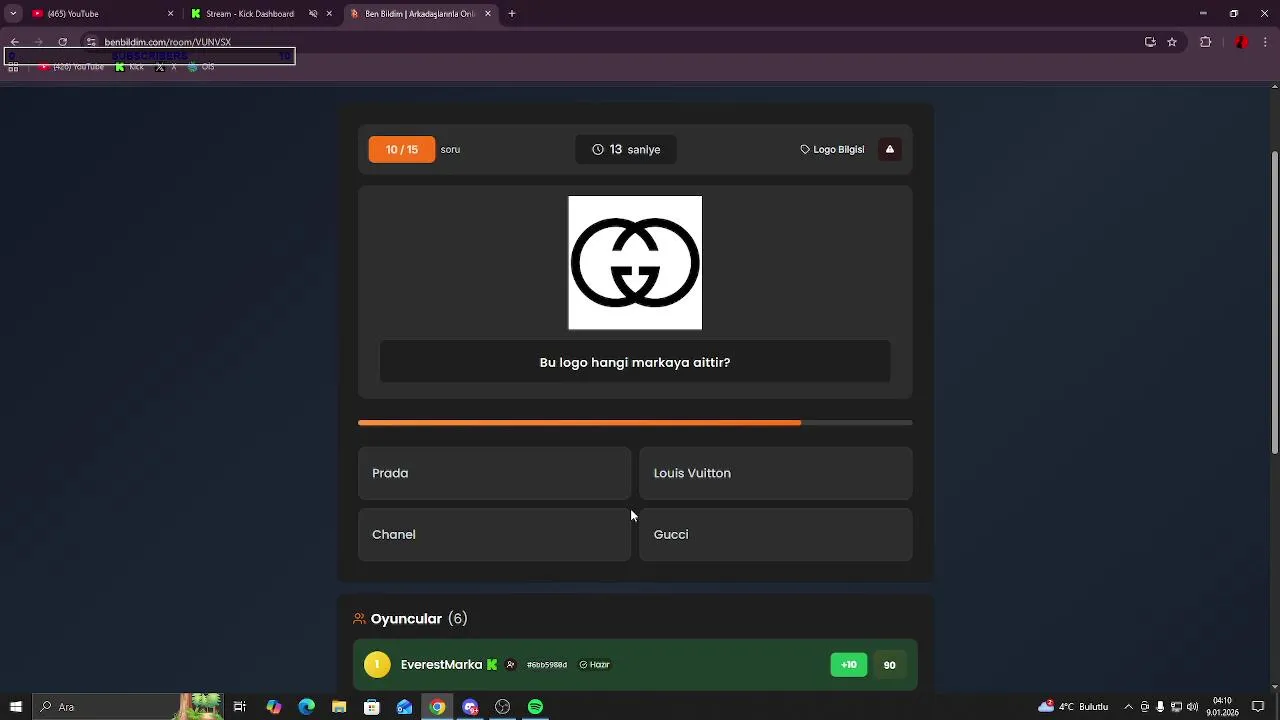The image size is (1280, 720).
Task: Select the Ben Bildim browser tab
Action: tap(420, 14)
